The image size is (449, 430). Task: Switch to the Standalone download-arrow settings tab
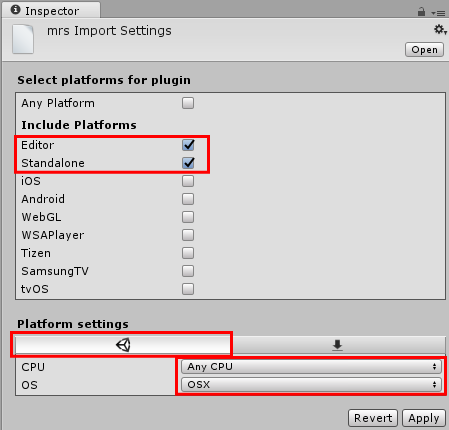click(x=338, y=345)
